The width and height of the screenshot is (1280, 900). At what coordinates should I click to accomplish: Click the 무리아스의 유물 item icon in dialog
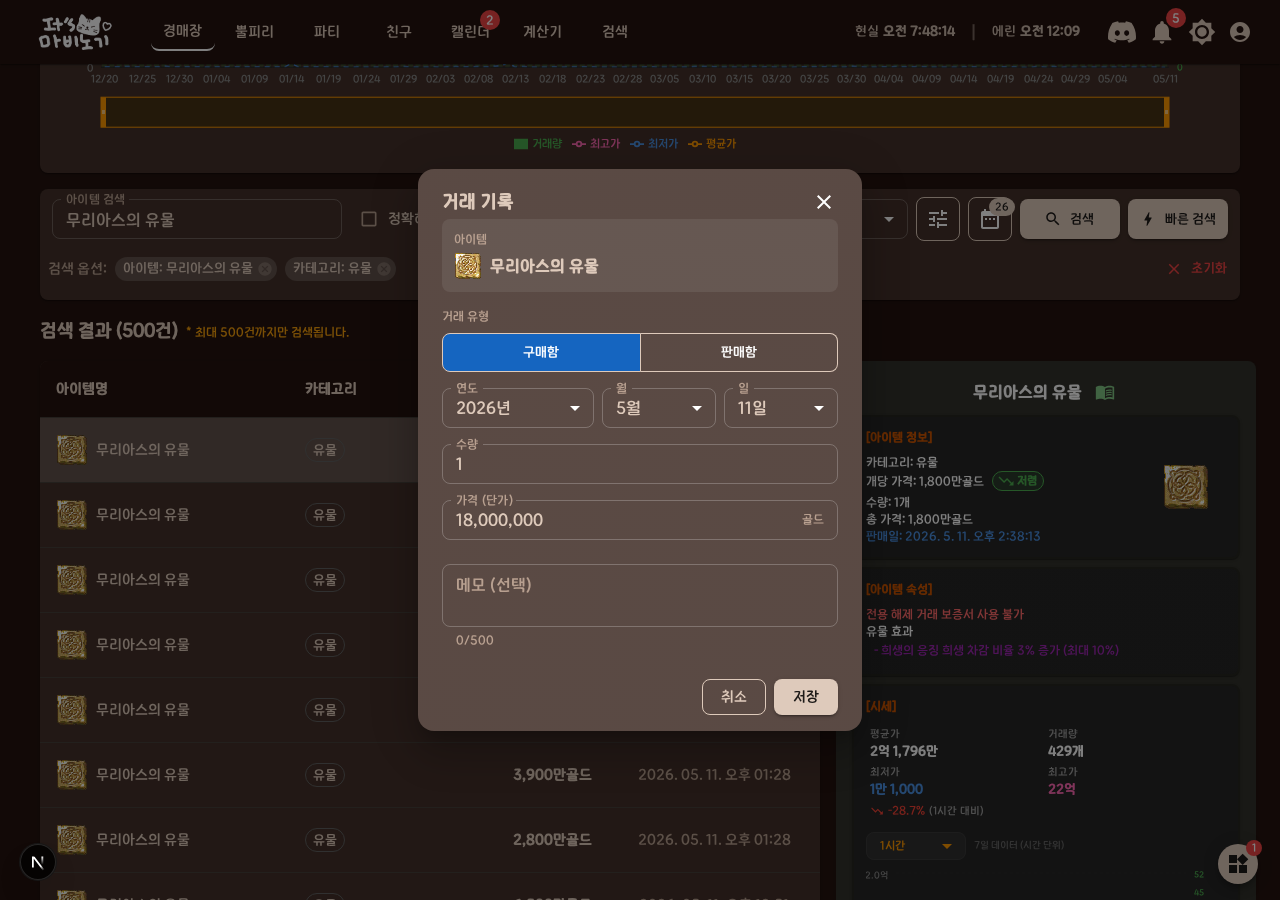(467, 266)
